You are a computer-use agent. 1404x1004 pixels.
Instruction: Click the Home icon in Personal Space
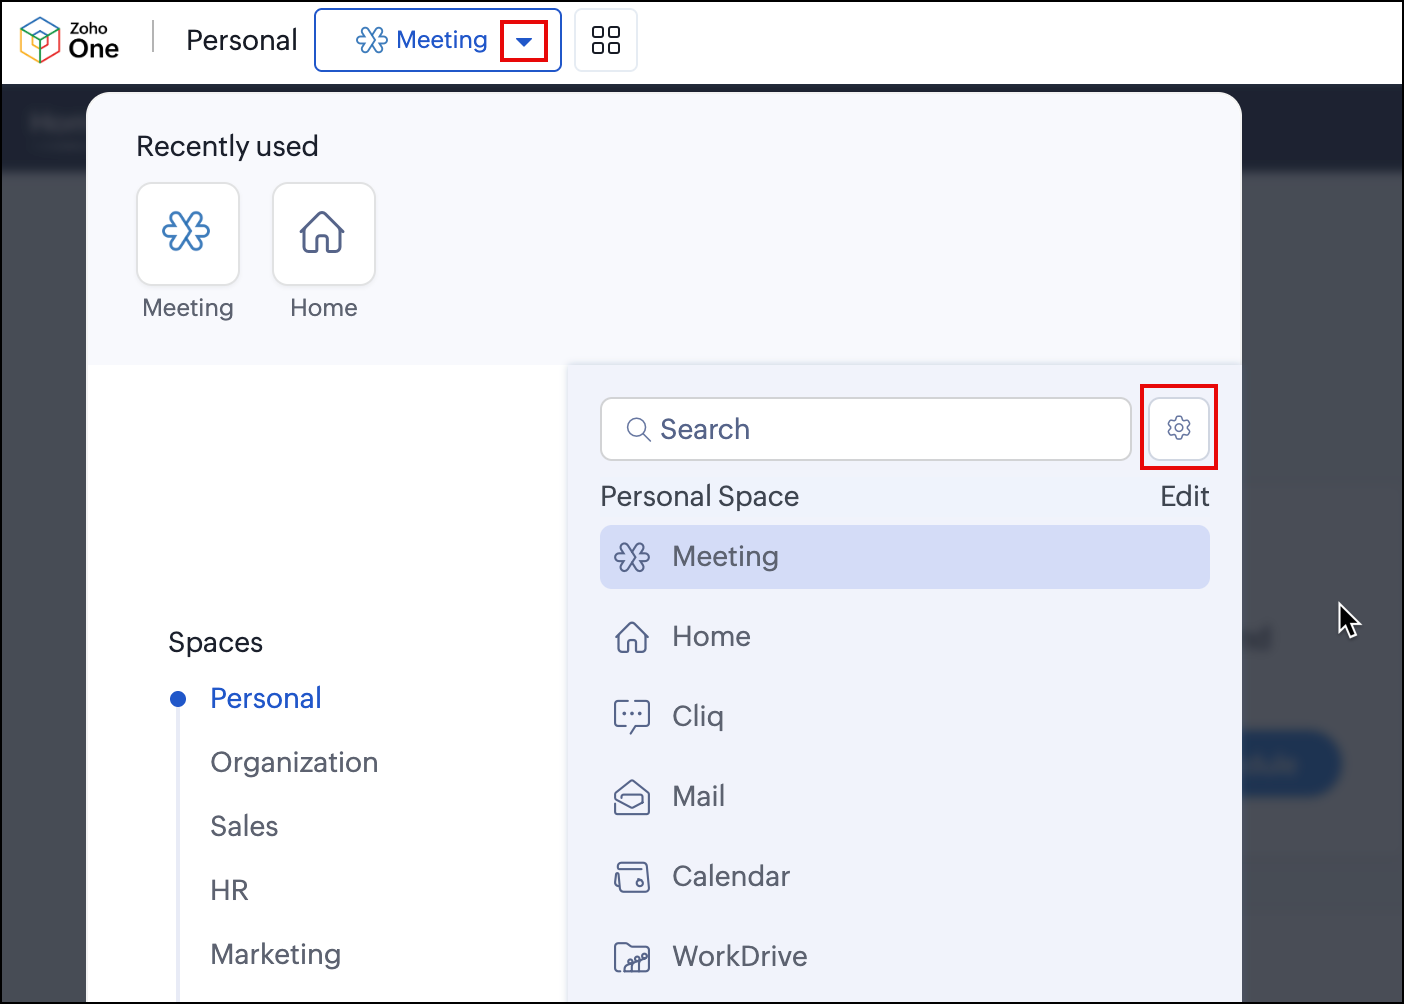click(x=631, y=637)
